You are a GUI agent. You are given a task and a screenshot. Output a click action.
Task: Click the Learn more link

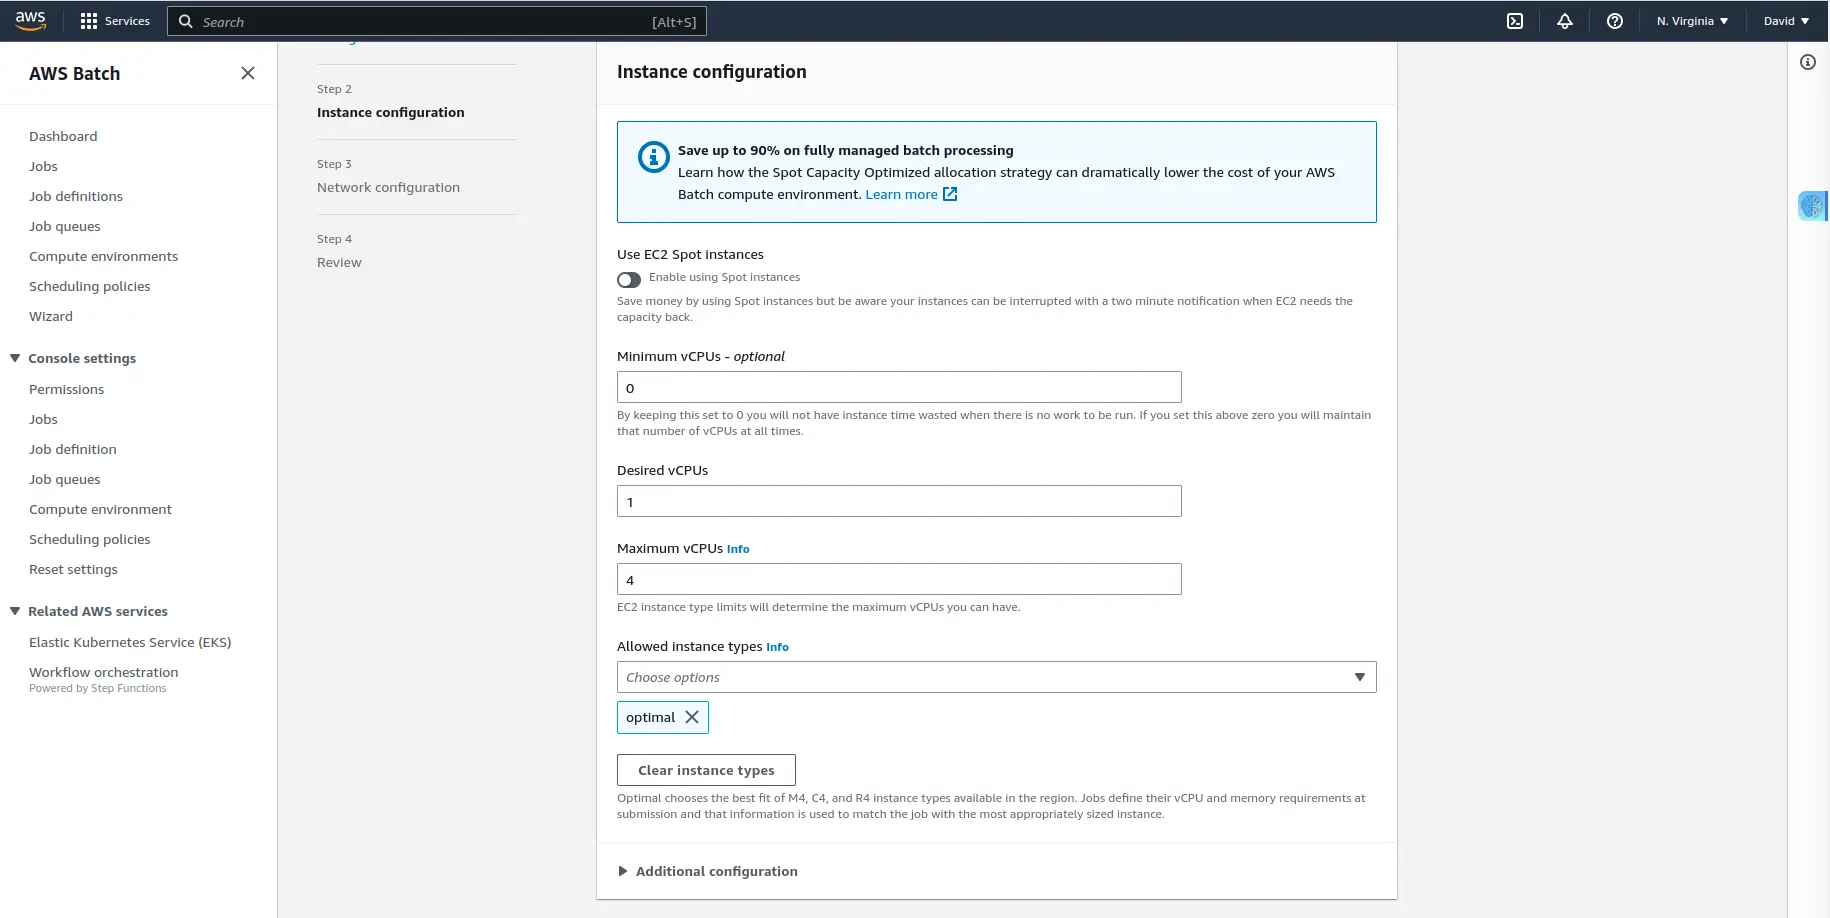coord(902,194)
